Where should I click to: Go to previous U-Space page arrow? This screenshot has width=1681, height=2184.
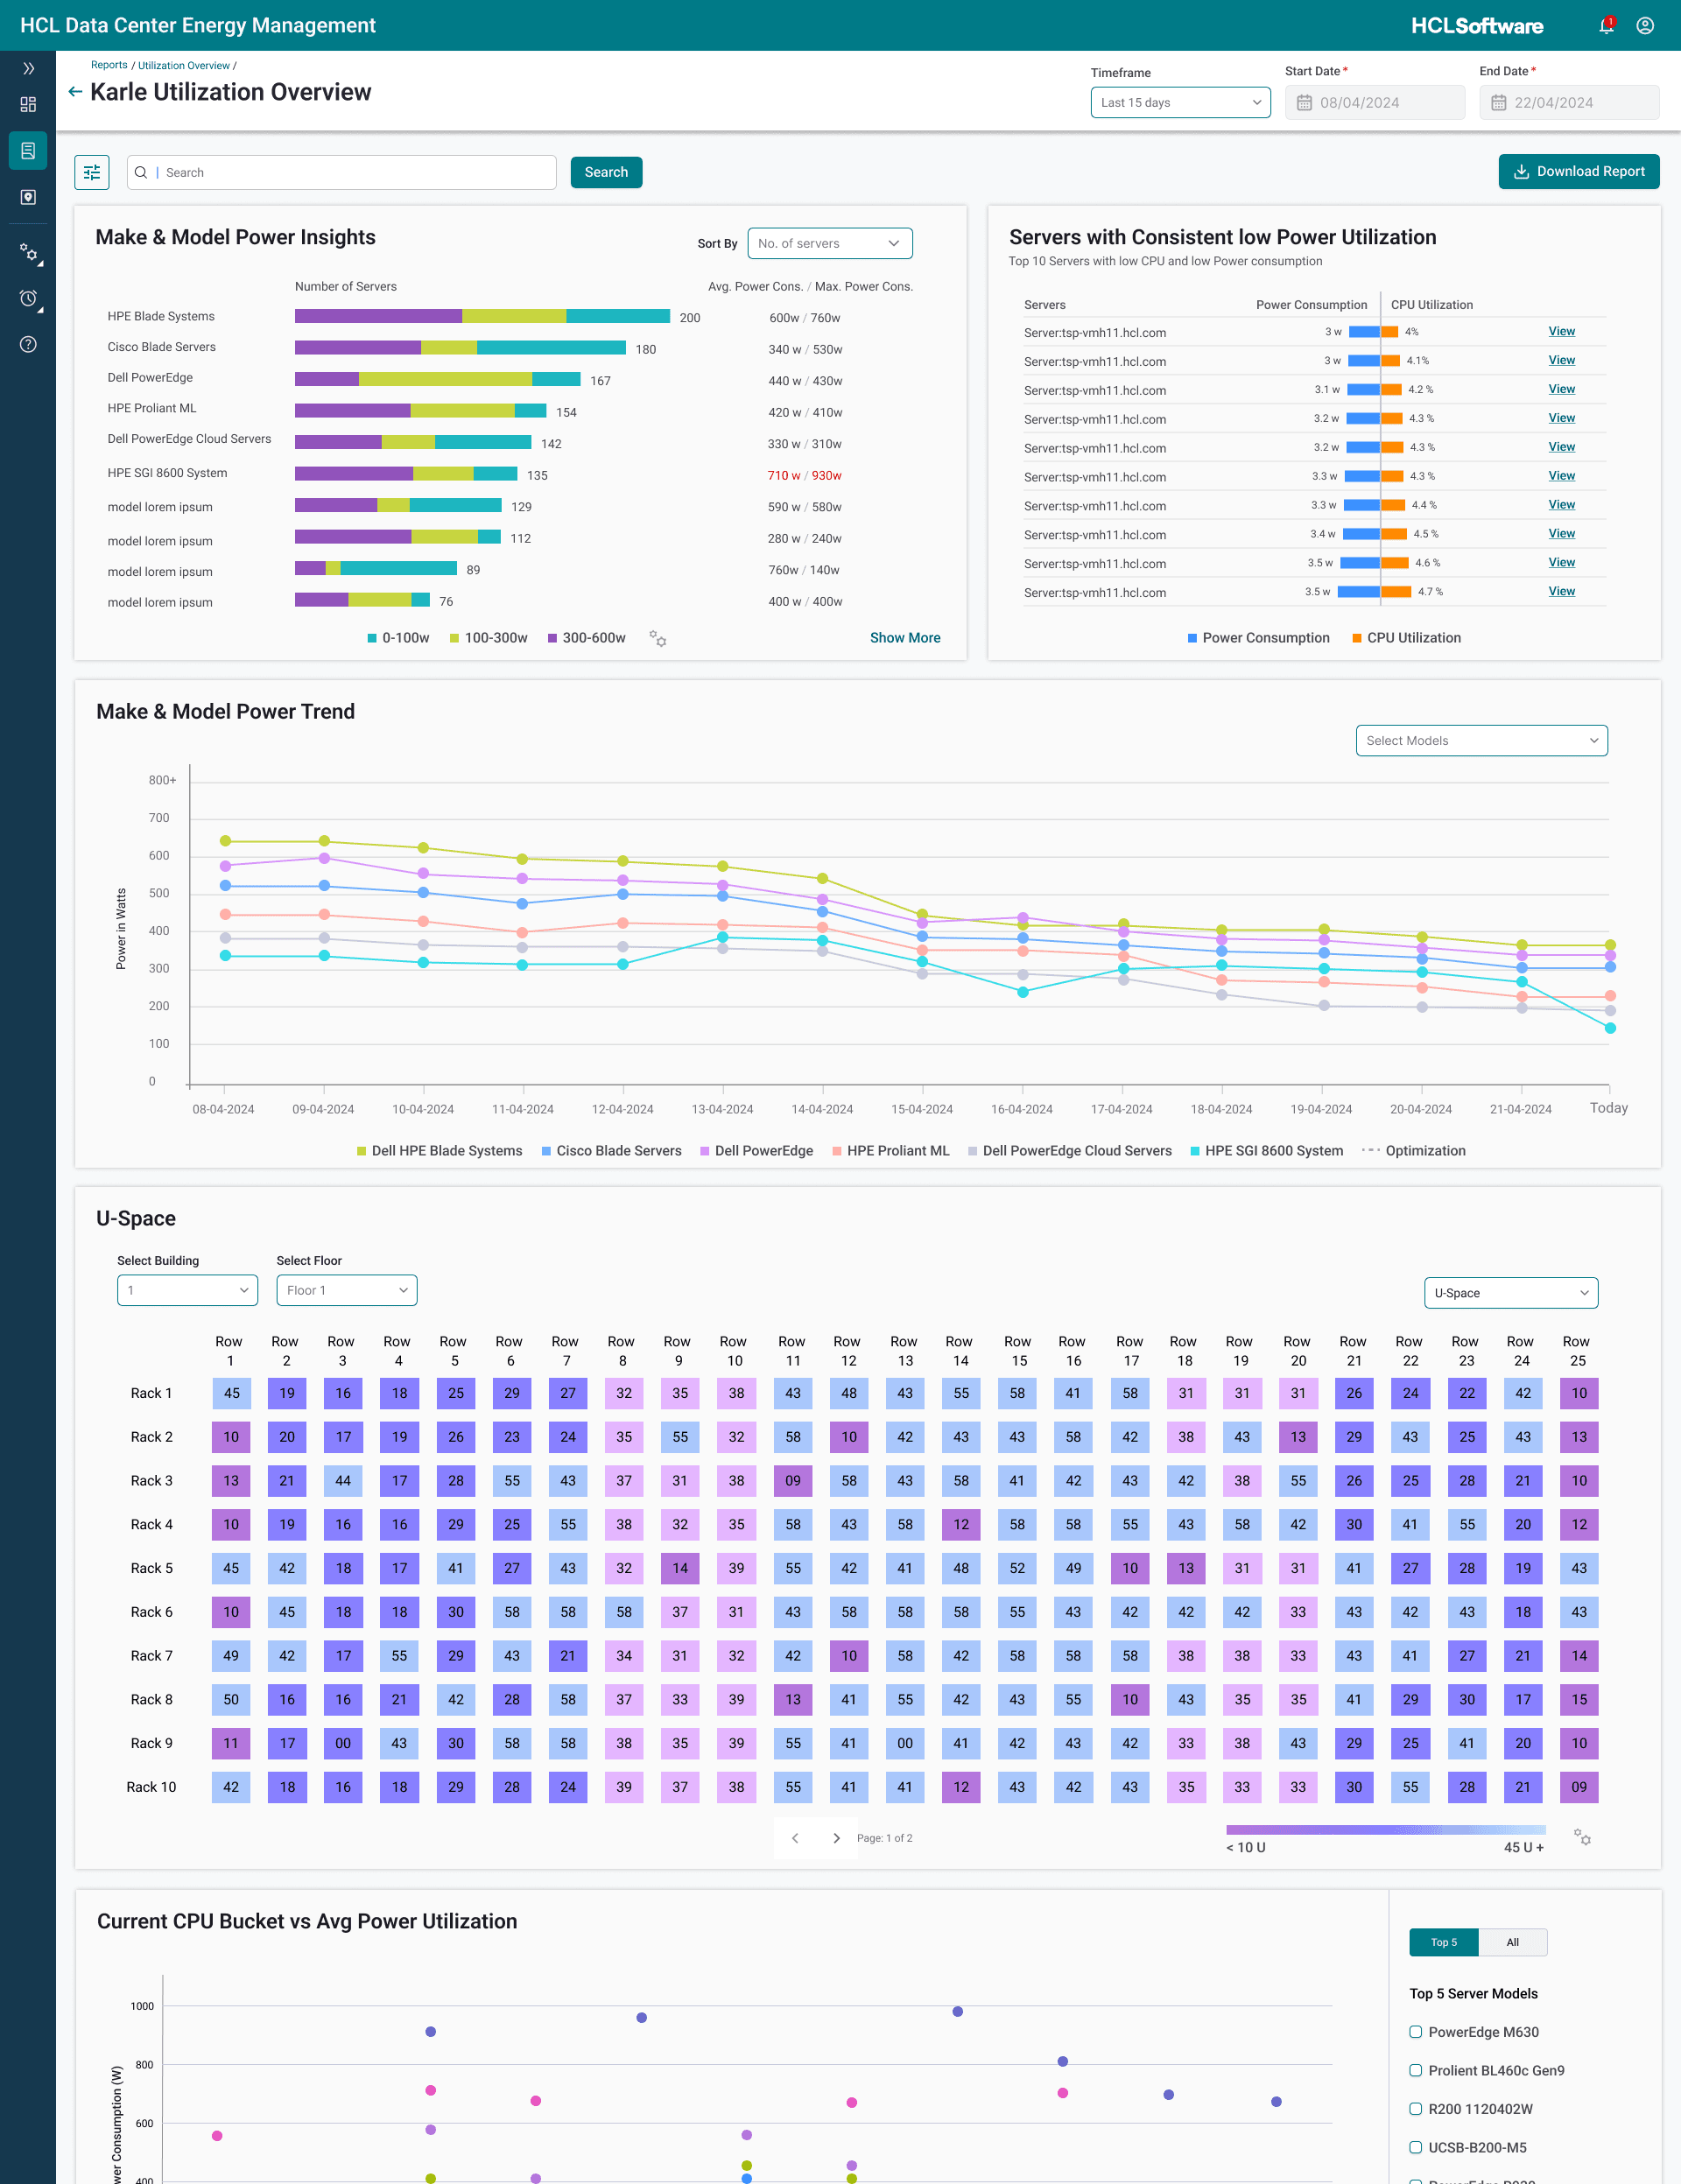[x=795, y=1838]
